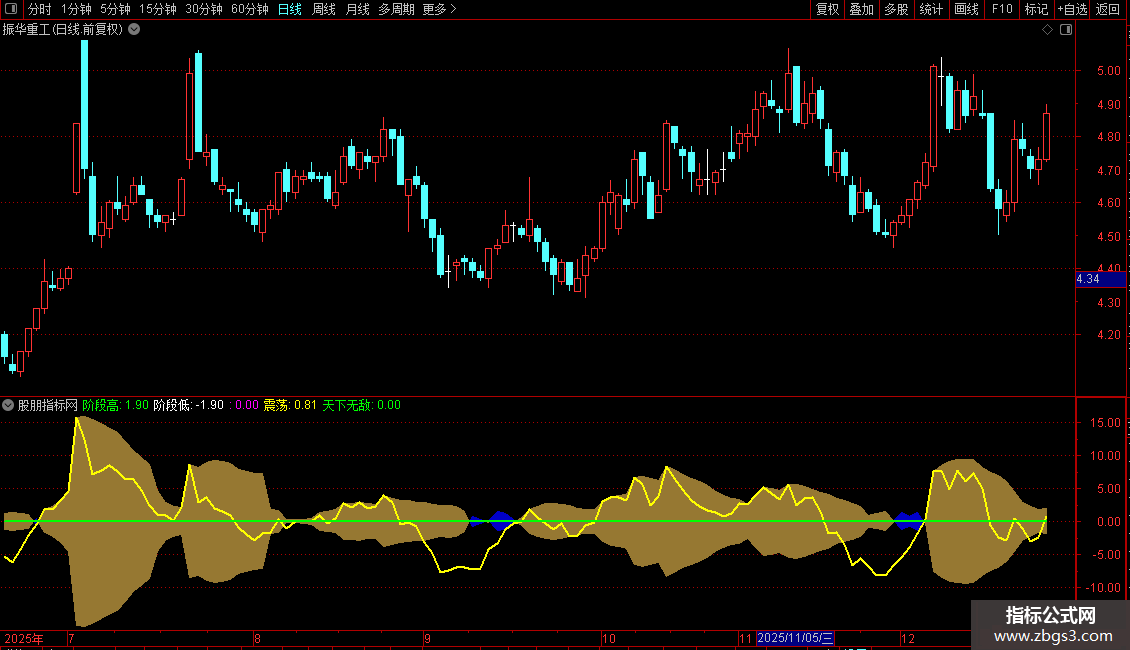Switch to 周线 weekly chart
This screenshot has width=1130, height=650.
[324, 9]
